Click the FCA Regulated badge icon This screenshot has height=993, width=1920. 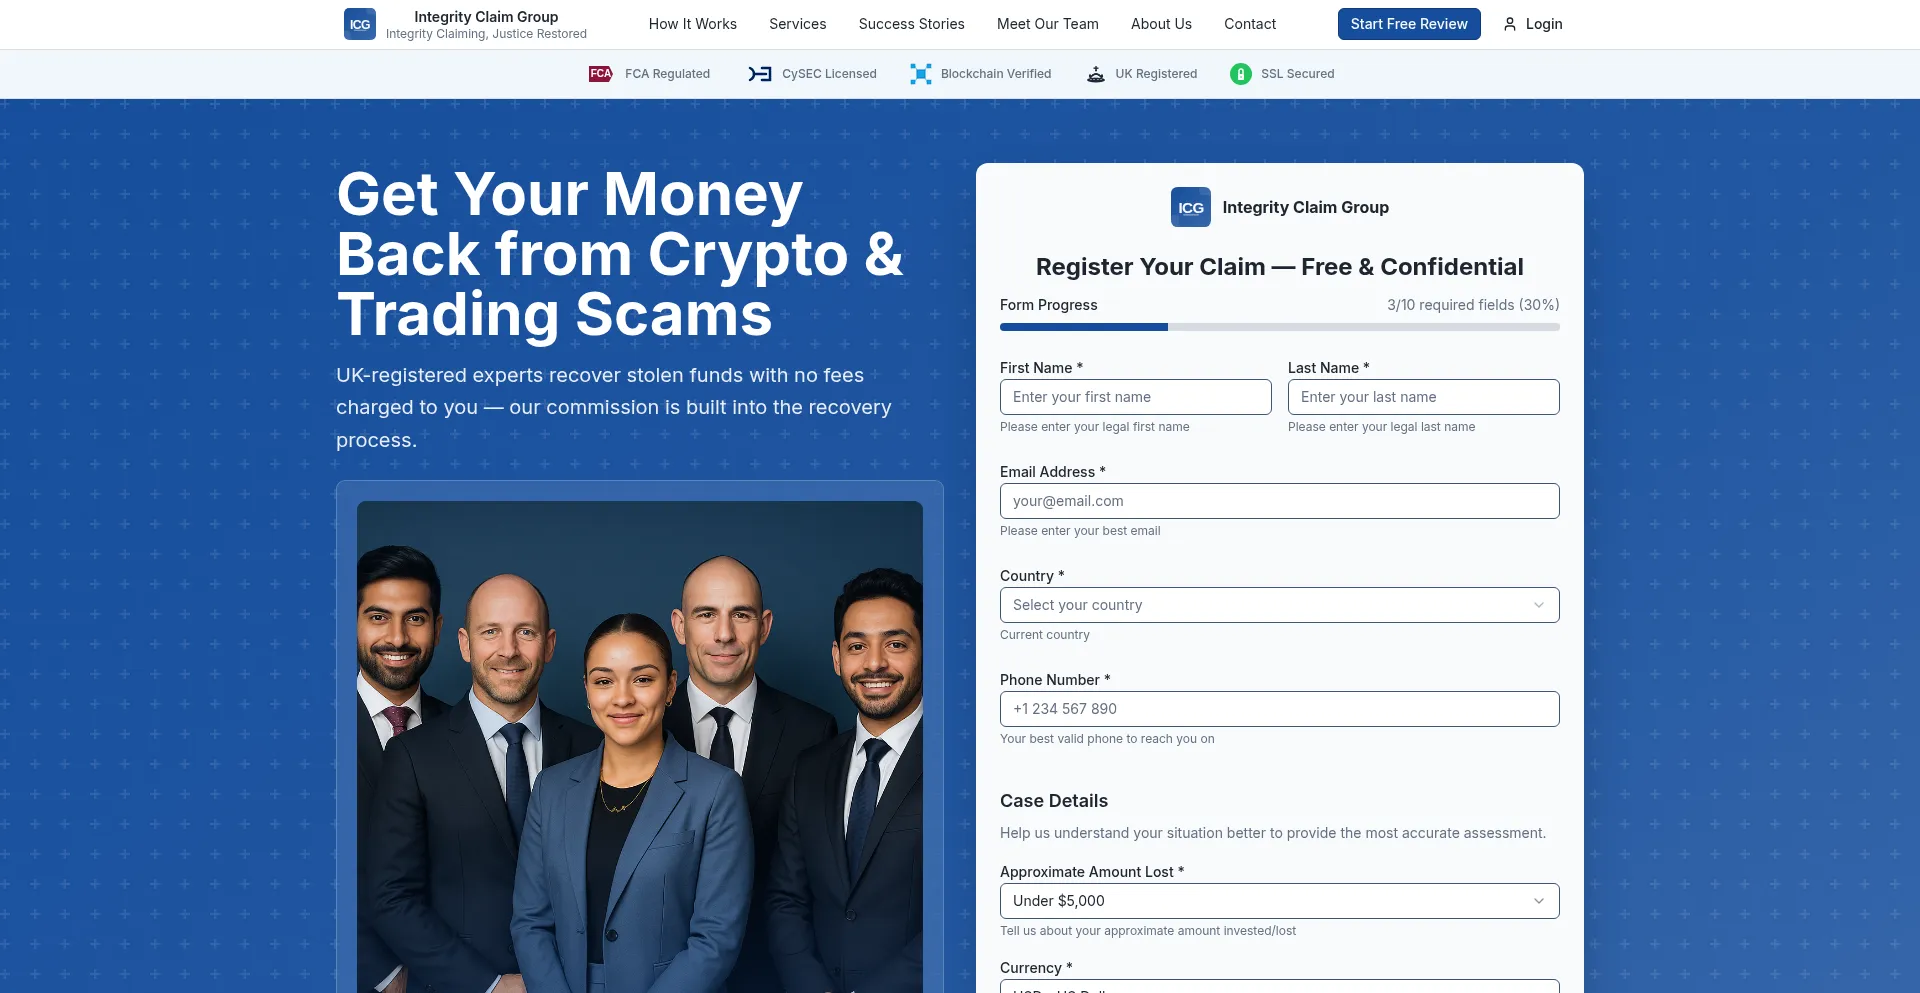pyautogui.click(x=600, y=74)
